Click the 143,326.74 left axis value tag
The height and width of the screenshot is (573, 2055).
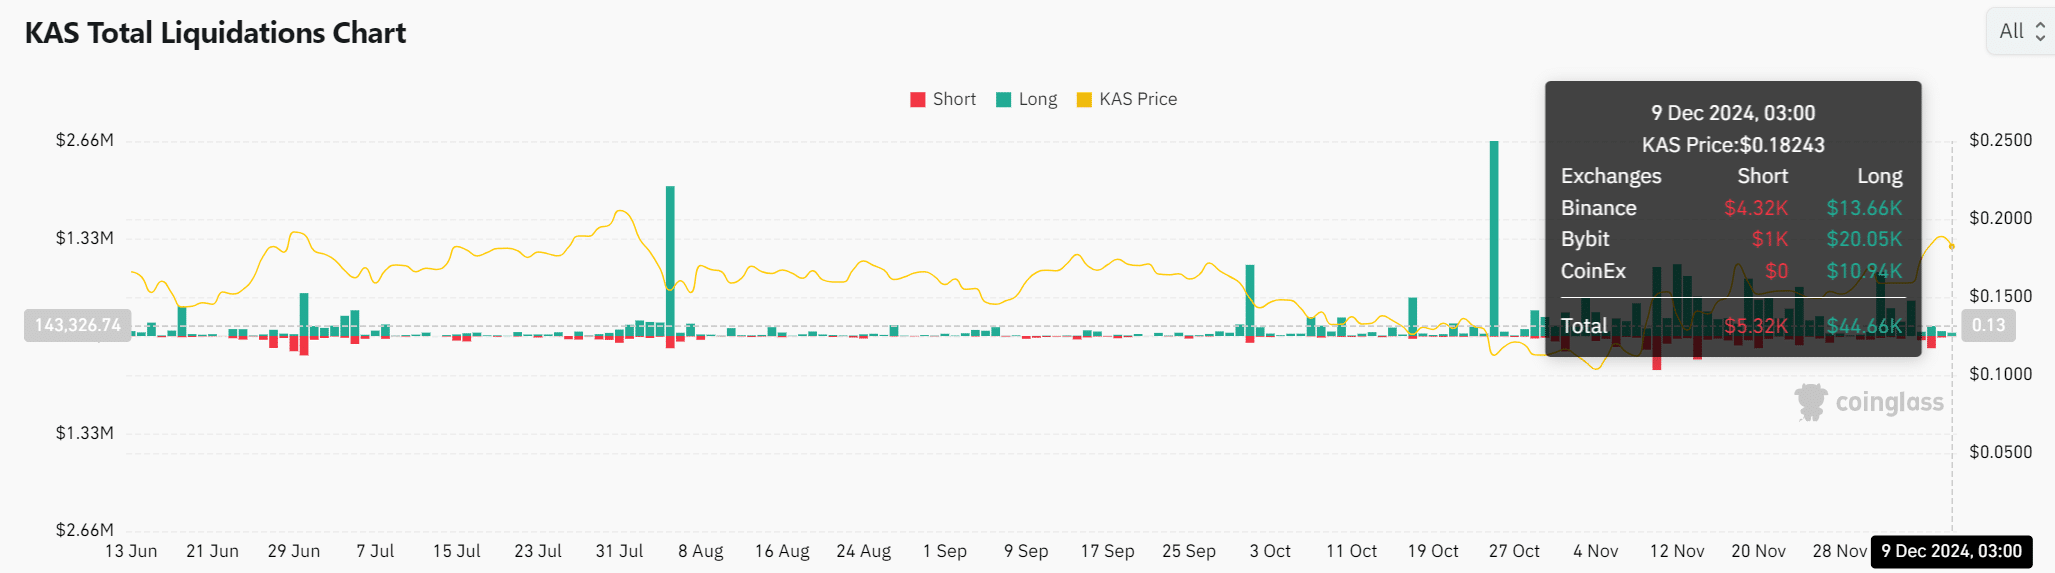click(77, 325)
